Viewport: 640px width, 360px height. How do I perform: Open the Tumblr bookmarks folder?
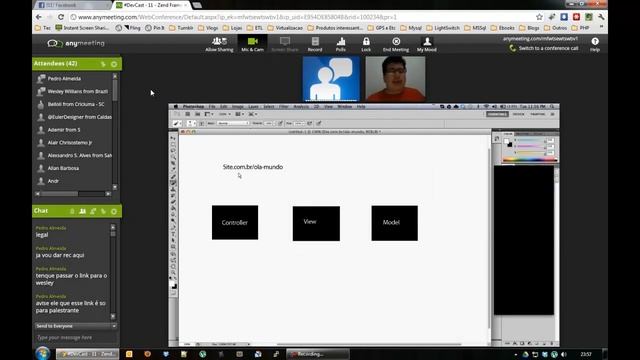pyautogui.click(x=181, y=28)
